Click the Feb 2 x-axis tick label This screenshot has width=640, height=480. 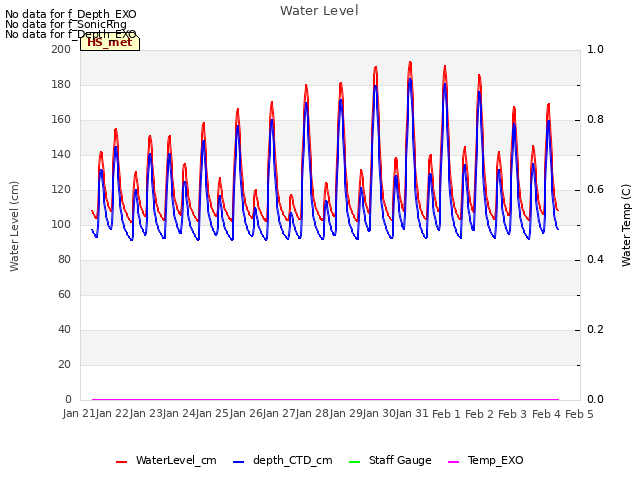pyautogui.click(x=479, y=414)
